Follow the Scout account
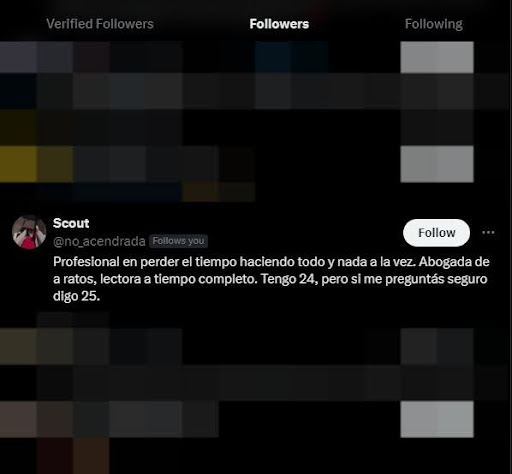 (x=436, y=233)
